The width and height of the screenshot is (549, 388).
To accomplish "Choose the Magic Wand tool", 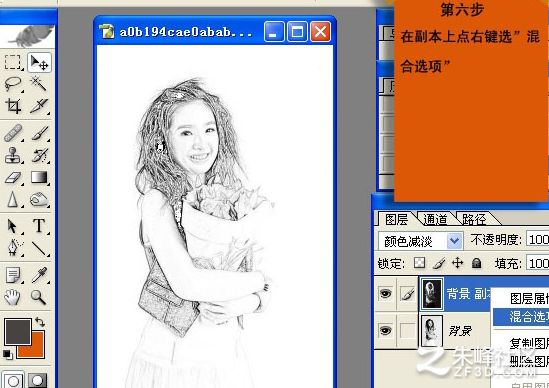I will 39,84.
